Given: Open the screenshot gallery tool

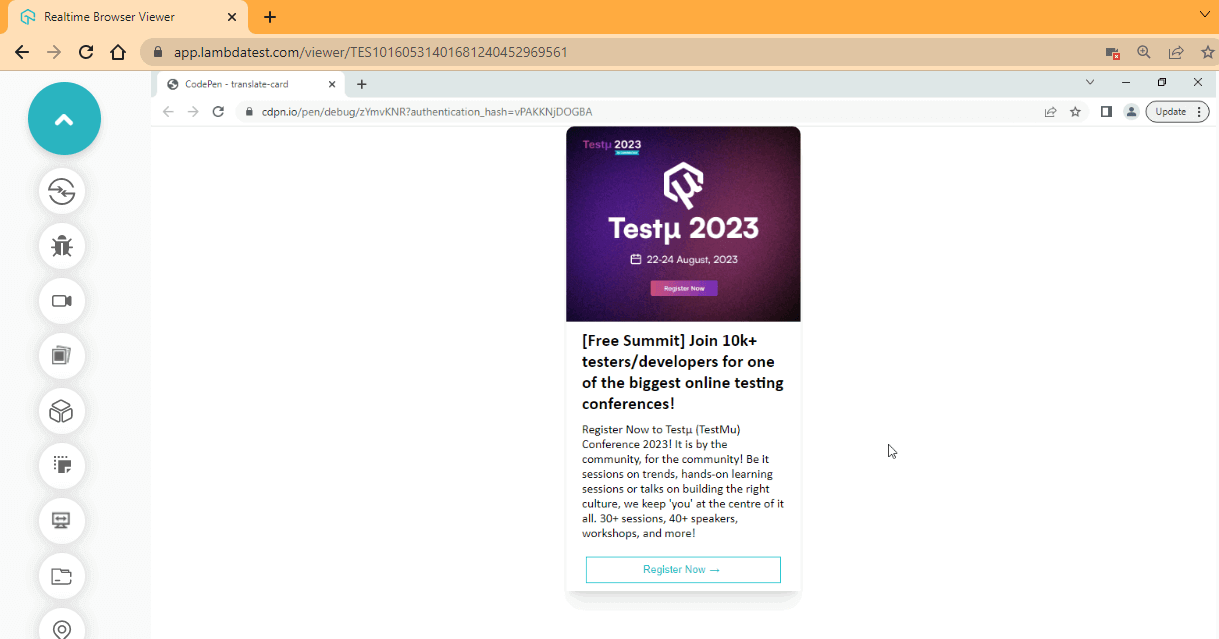Looking at the screenshot, I should coord(62,356).
